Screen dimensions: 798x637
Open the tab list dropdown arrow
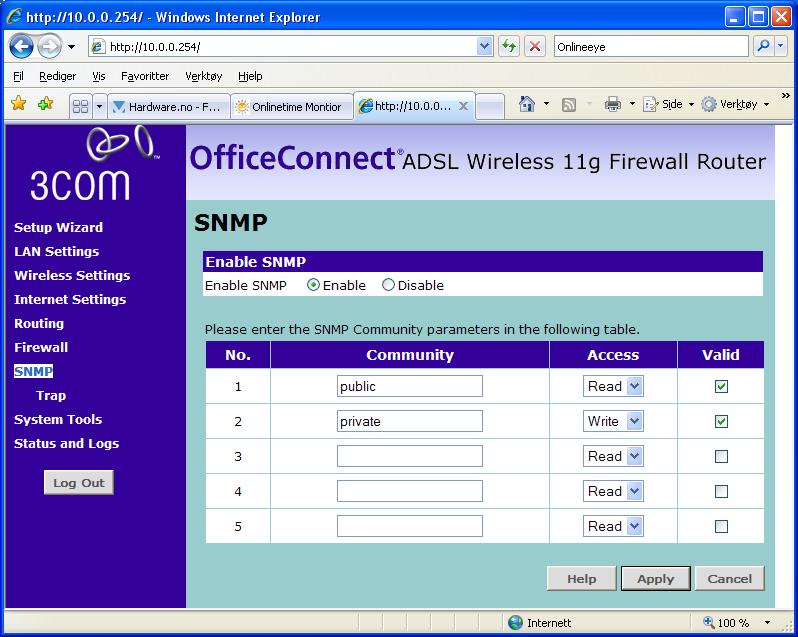pos(99,106)
